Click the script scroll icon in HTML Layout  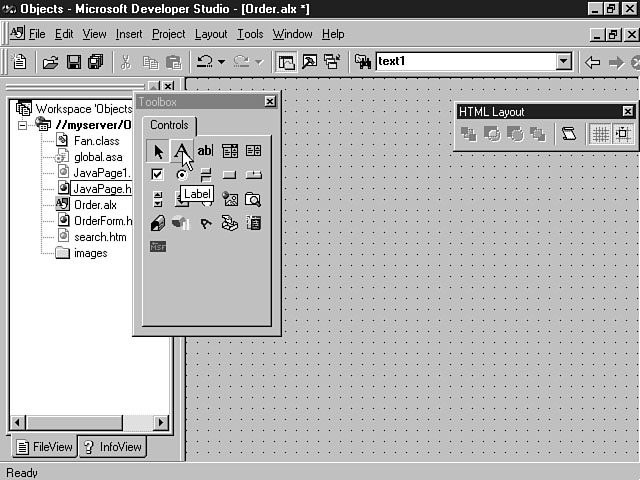(x=568, y=134)
